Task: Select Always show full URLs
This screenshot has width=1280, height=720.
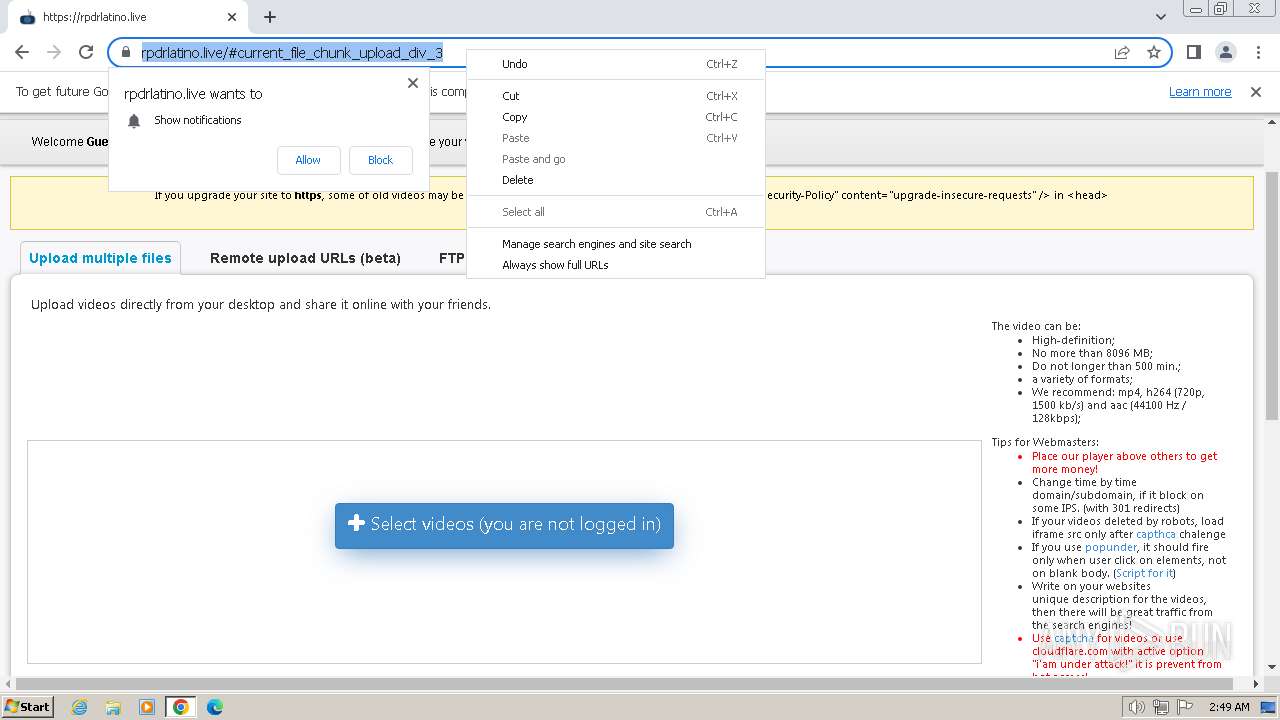Action: pos(616,265)
